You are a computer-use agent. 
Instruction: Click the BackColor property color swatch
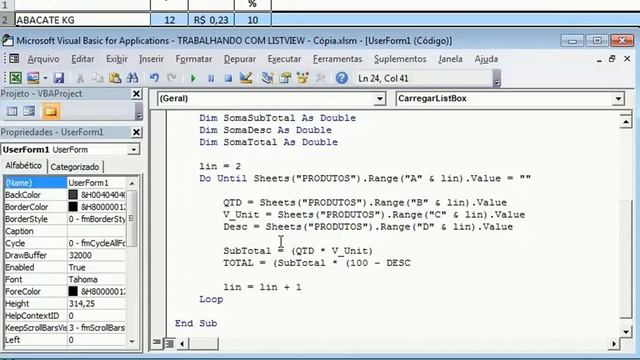(x=73, y=195)
